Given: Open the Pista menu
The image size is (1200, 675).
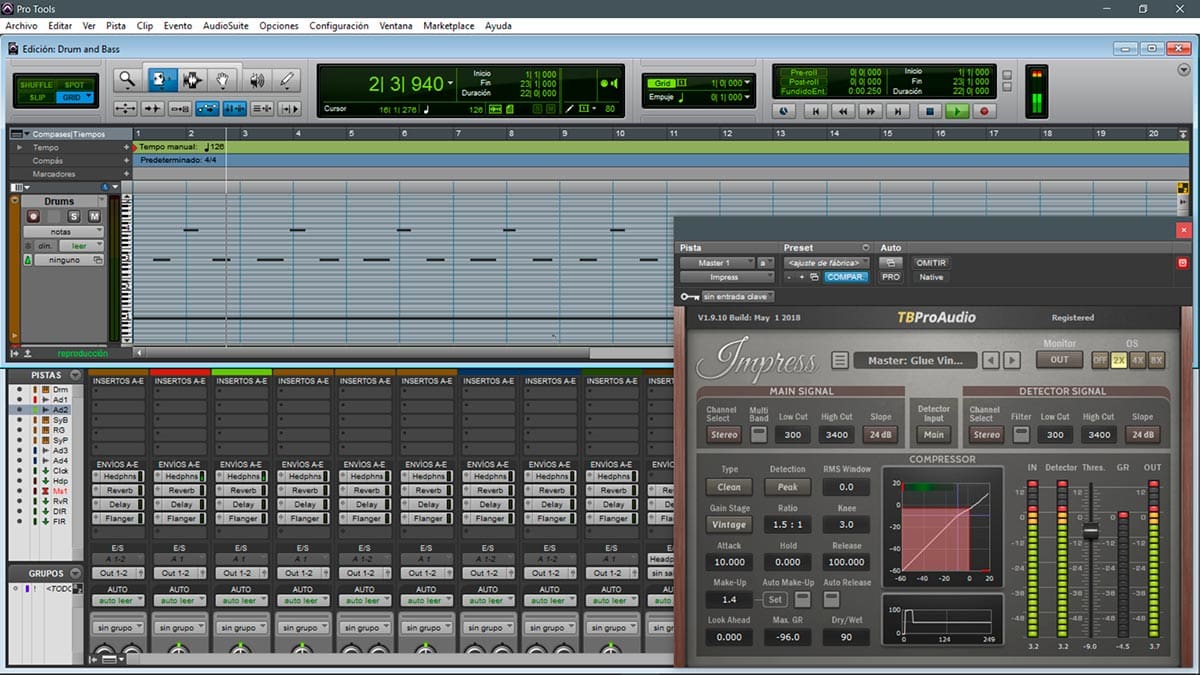Looking at the screenshot, I should pyautogui.click(x=115, y=25).
